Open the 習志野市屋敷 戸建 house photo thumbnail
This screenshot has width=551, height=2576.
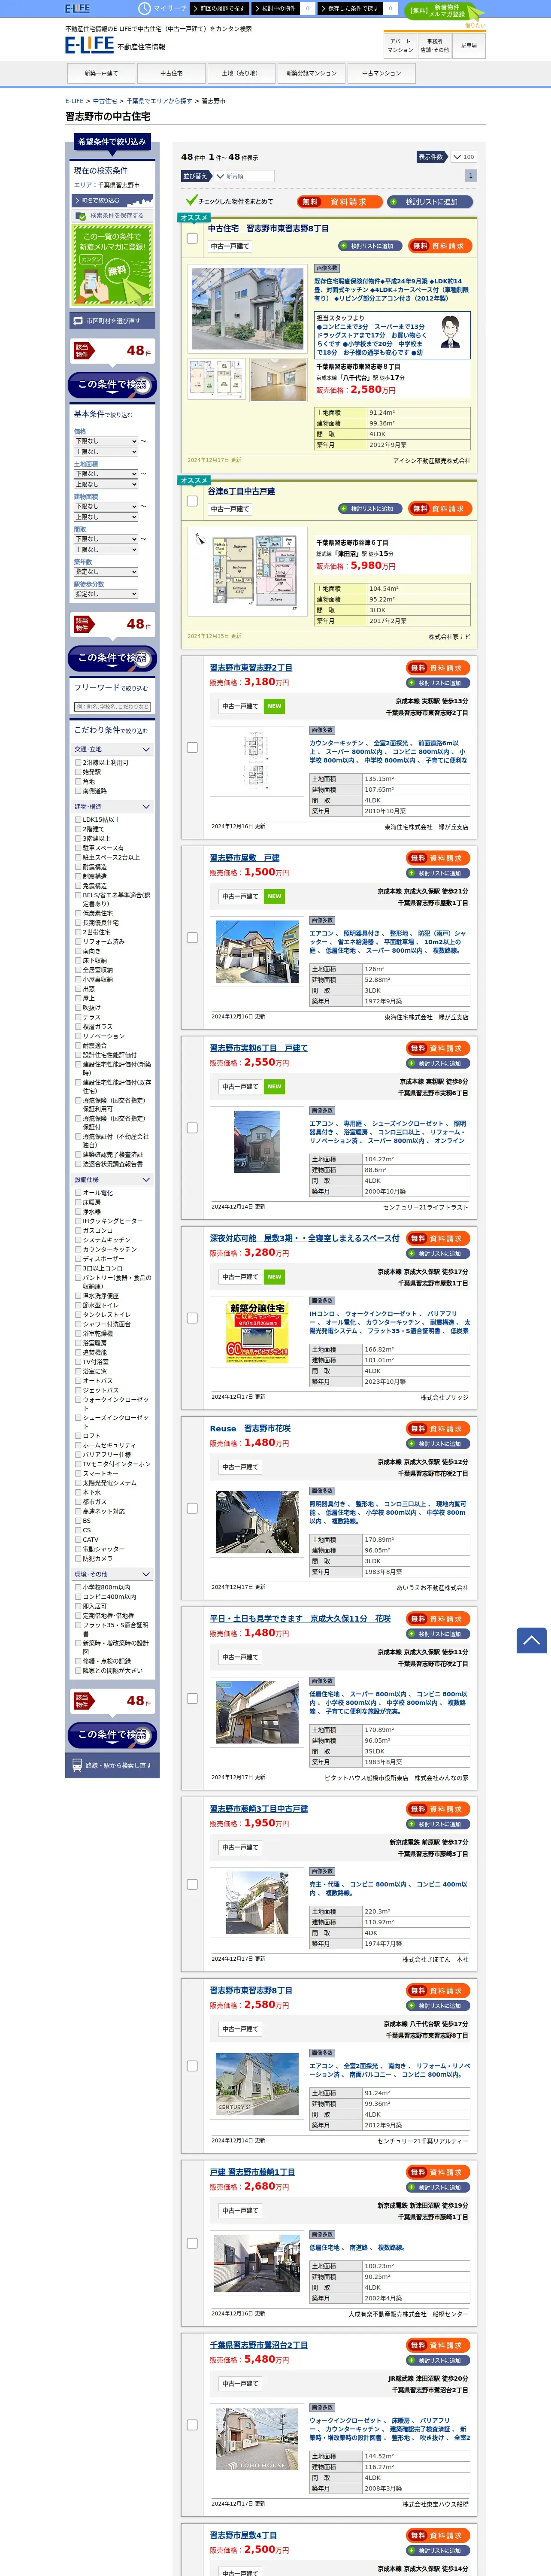pyautogui.click(x=257, y=952)
